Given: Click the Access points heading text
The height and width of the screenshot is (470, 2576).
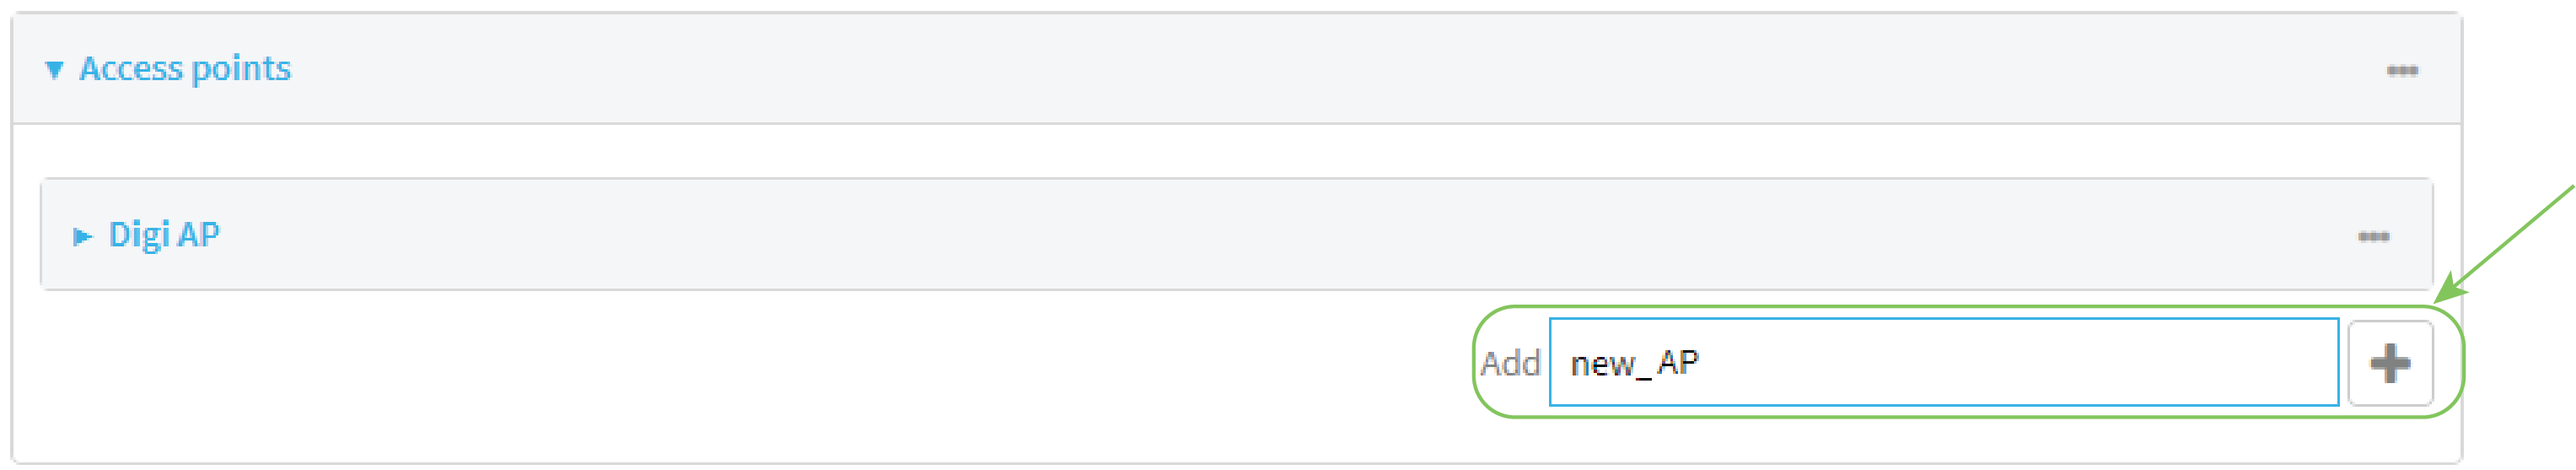Looking at the screenshot, I should point(185,69).
